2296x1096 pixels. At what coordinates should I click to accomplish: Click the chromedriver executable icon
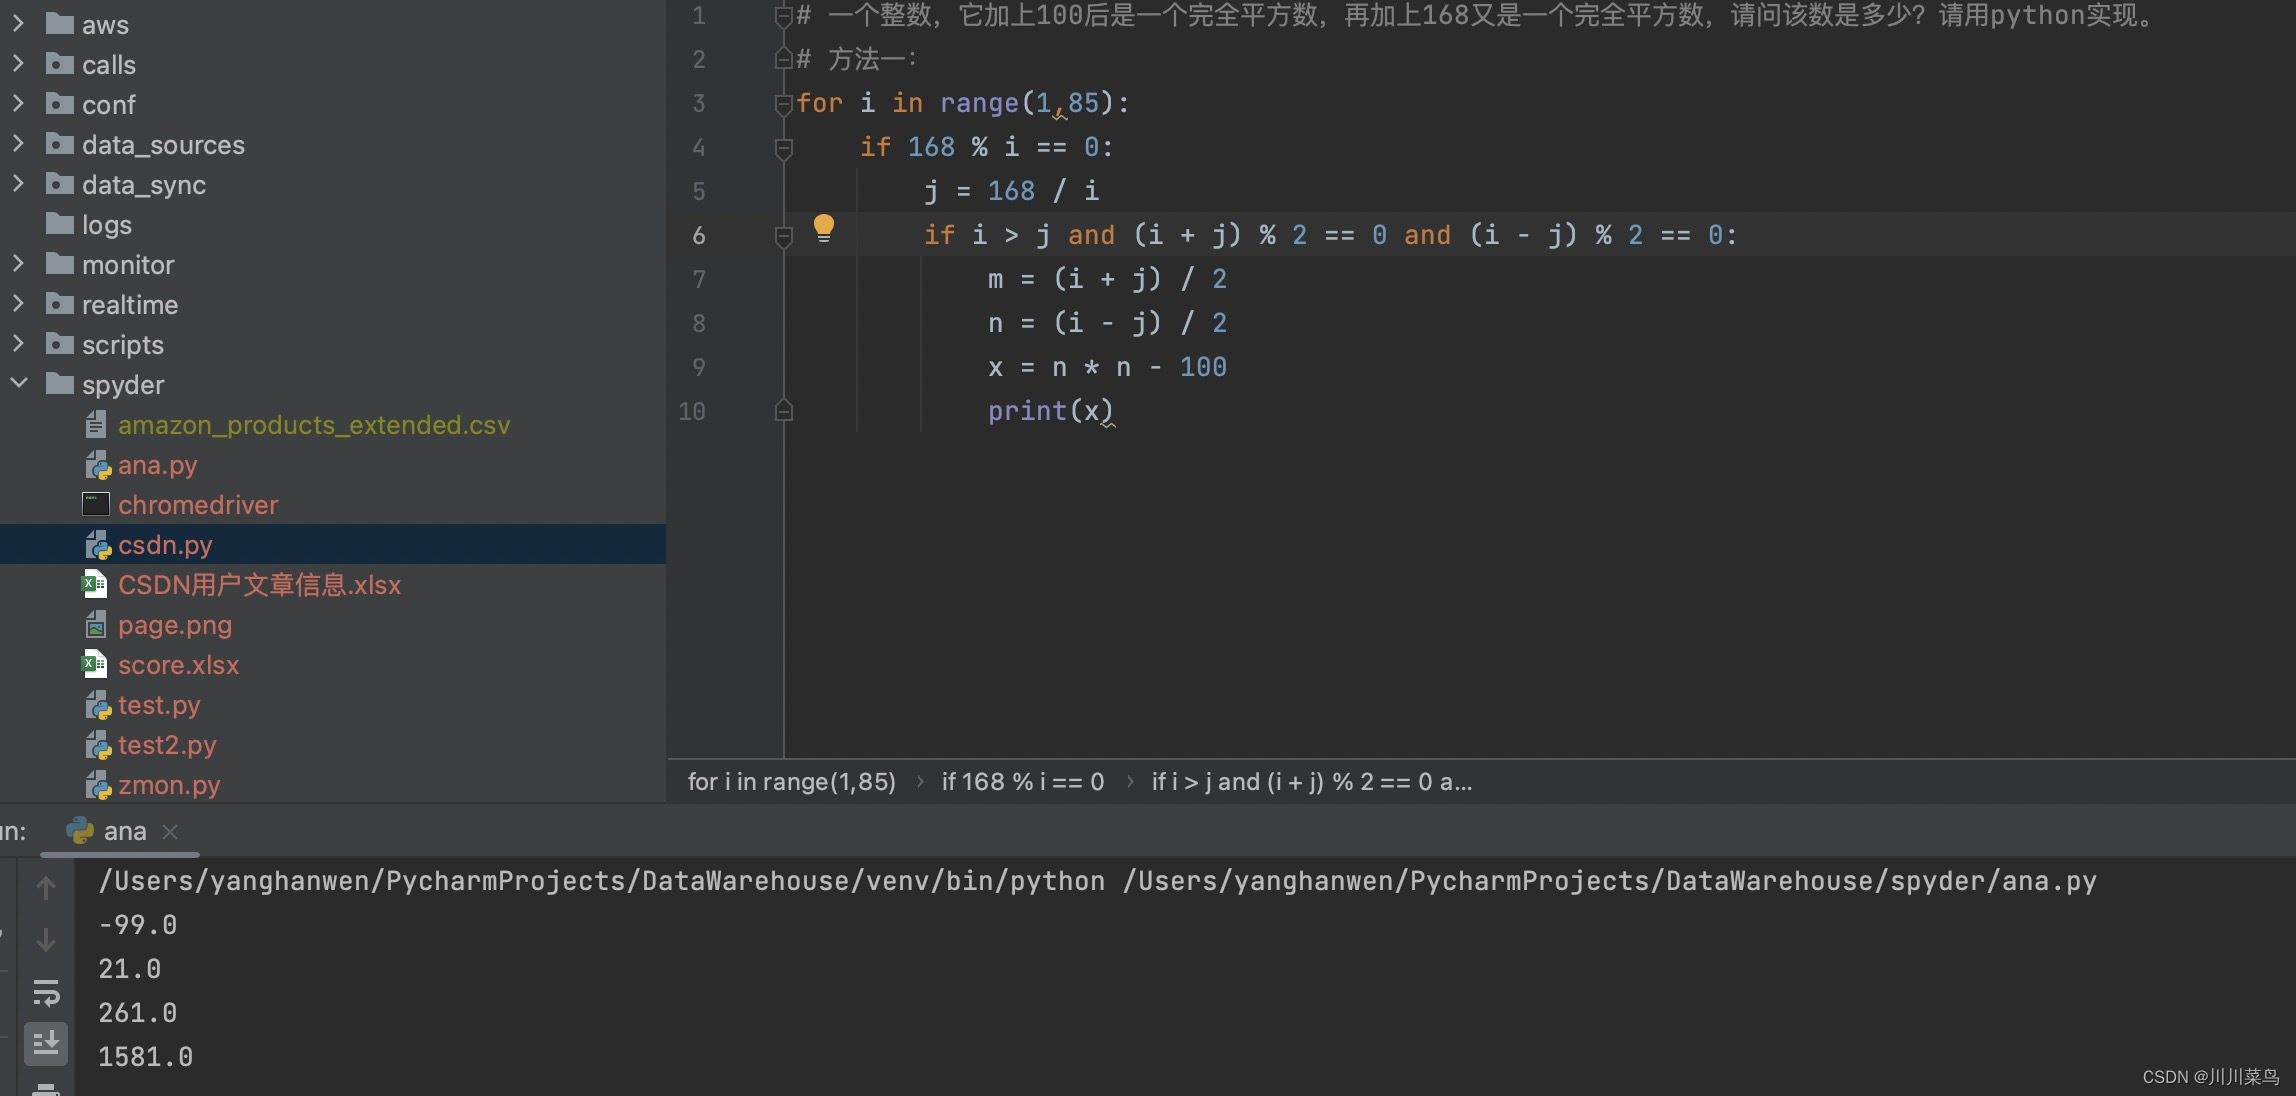click(x=96, y=504)
